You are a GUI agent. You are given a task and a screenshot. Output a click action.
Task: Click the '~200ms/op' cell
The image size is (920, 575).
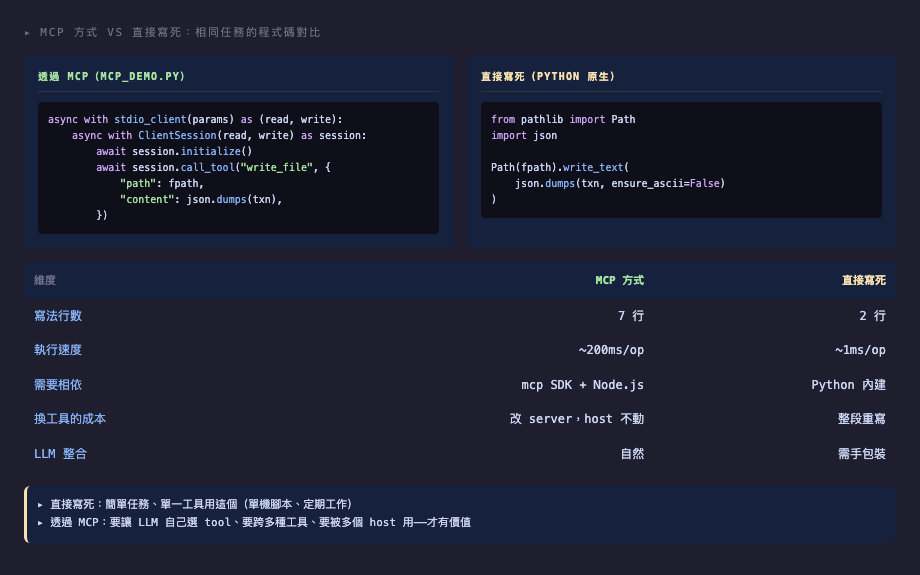coord(611,350)
